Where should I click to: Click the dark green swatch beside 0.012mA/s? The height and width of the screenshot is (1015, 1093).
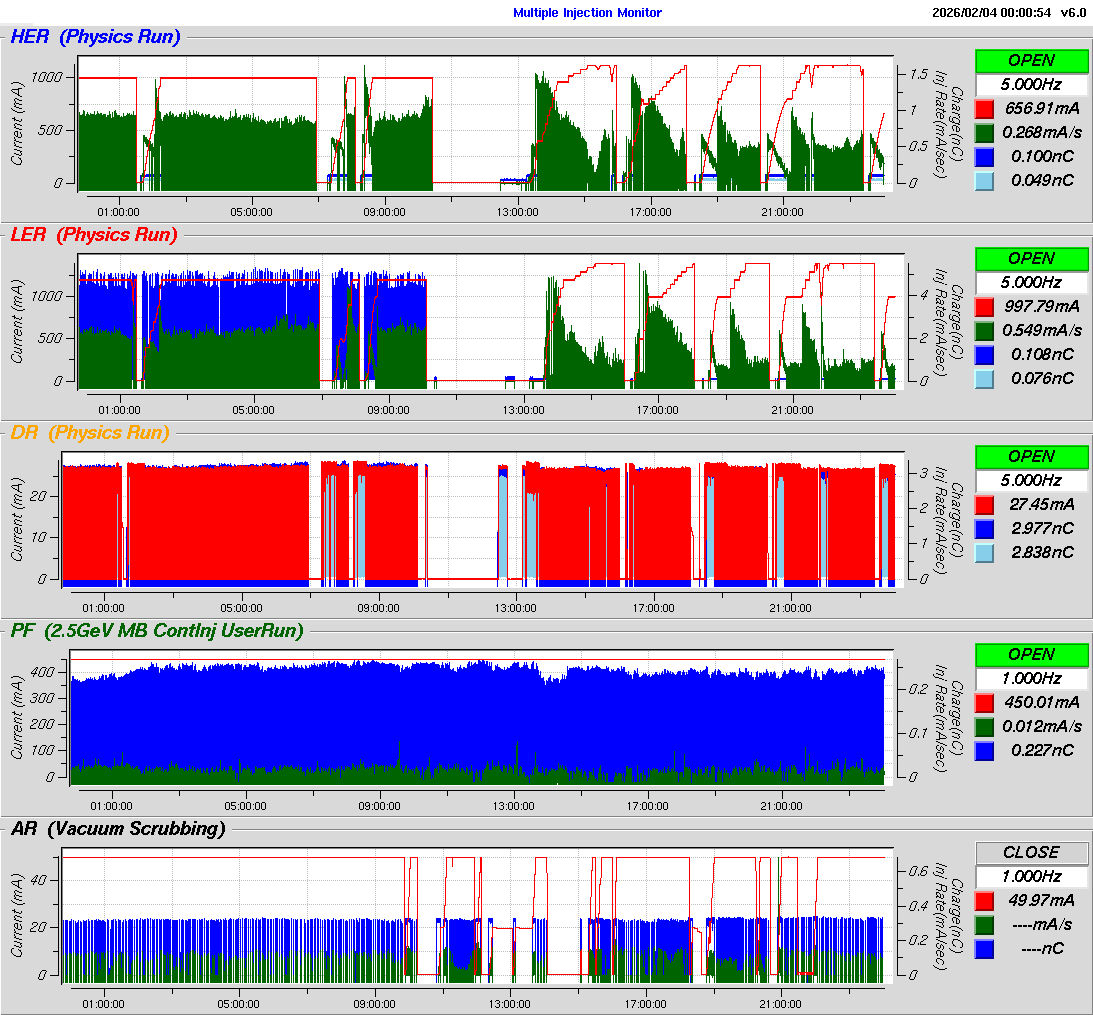click(x=984, y=726)
